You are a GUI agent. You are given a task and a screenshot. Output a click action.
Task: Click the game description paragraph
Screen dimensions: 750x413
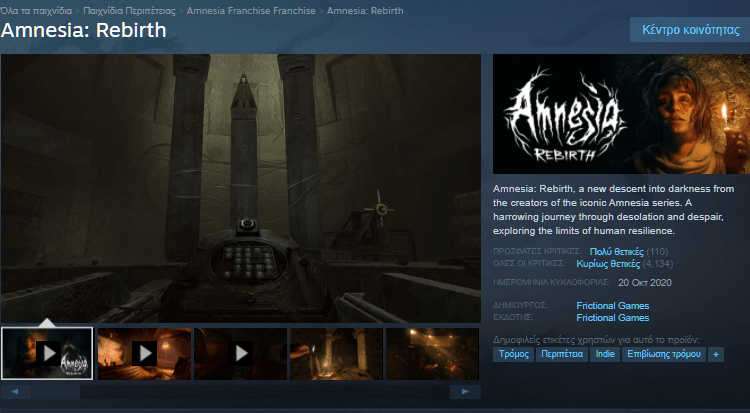coord(614,210)
